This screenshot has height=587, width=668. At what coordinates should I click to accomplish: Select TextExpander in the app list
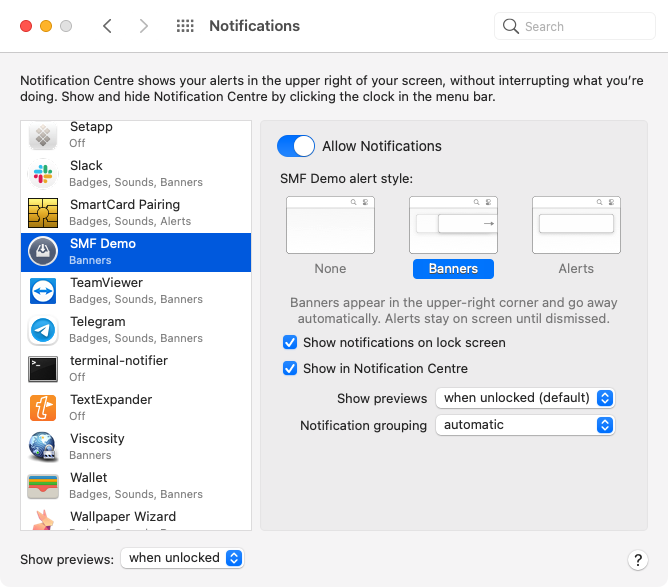point(136,408)
